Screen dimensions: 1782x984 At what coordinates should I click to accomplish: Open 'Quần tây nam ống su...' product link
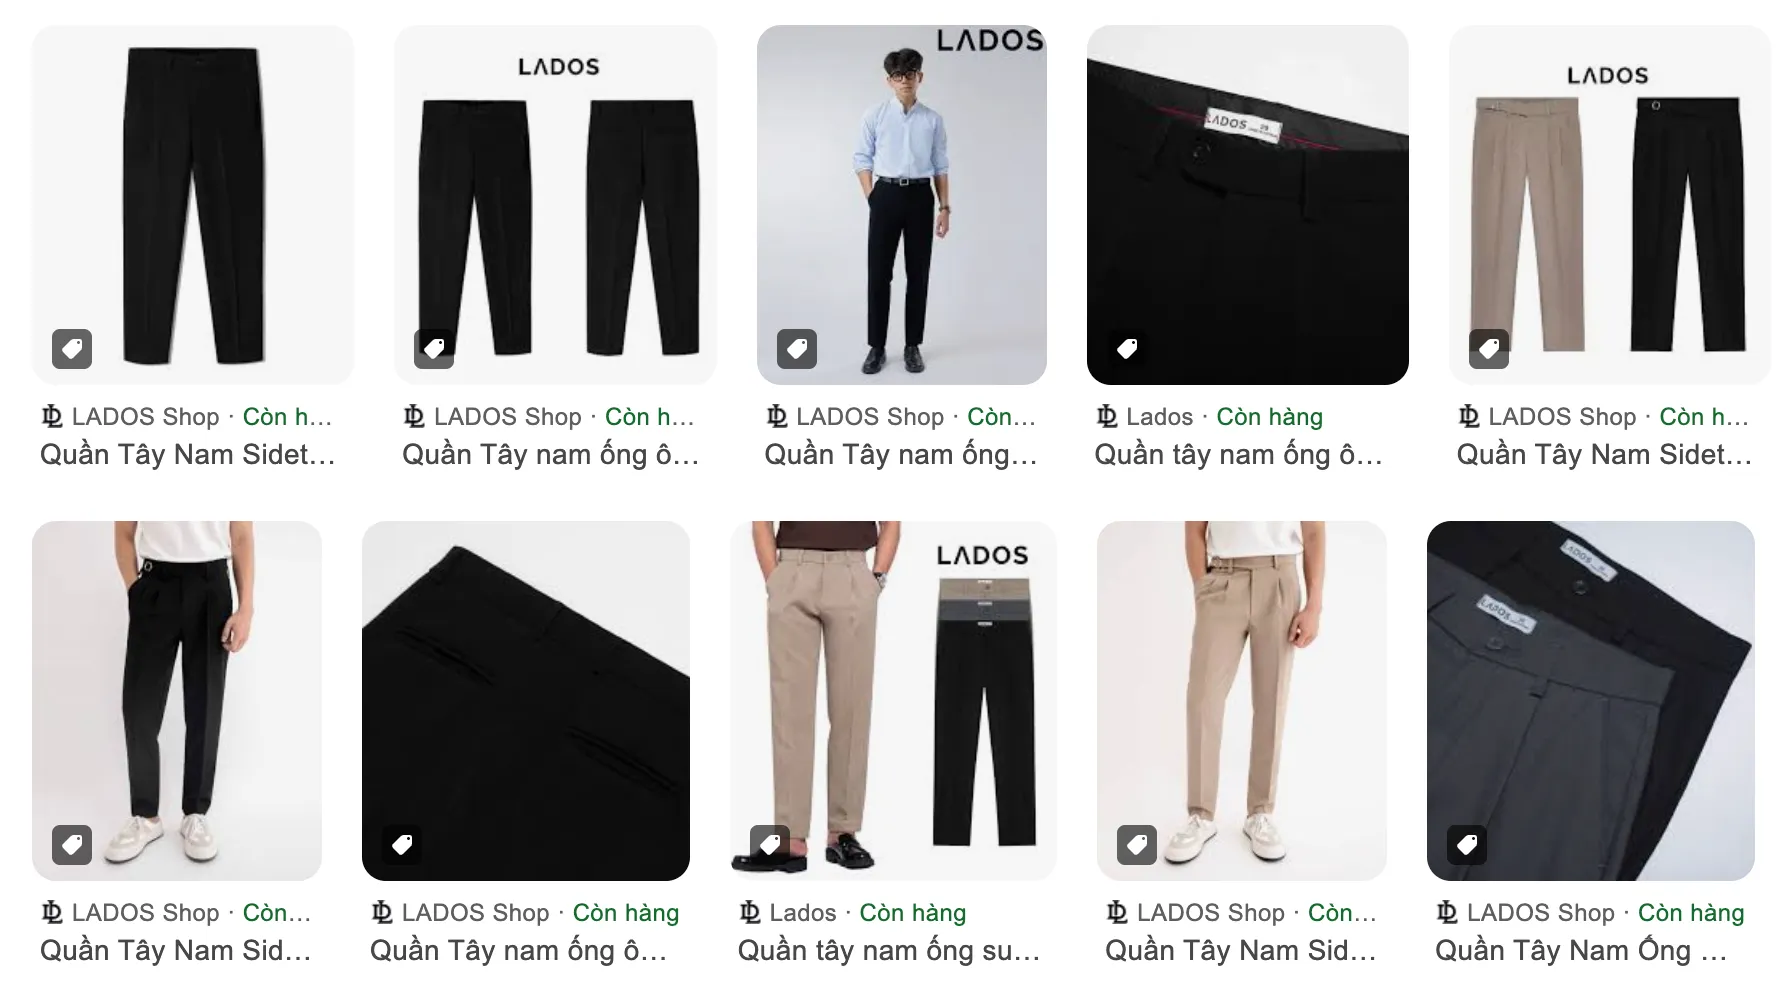[889, 951]
